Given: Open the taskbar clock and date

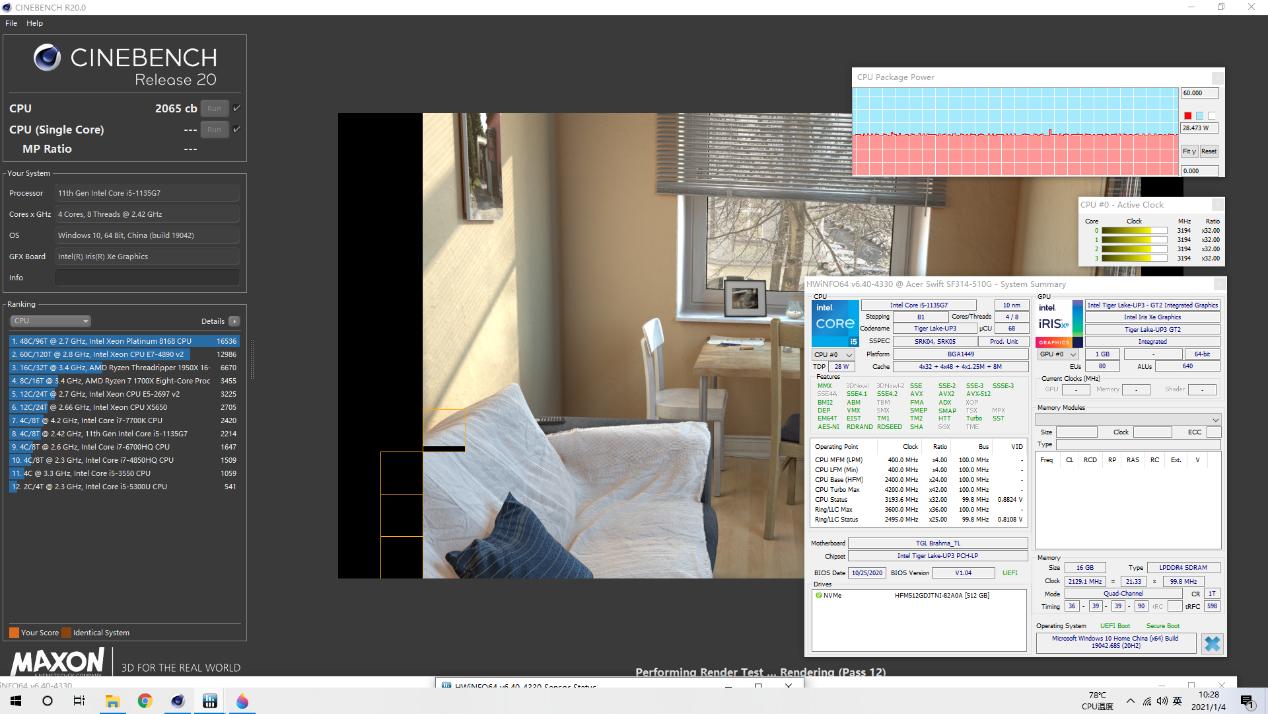Looking at the screenshot, I should pos(1209,701).
